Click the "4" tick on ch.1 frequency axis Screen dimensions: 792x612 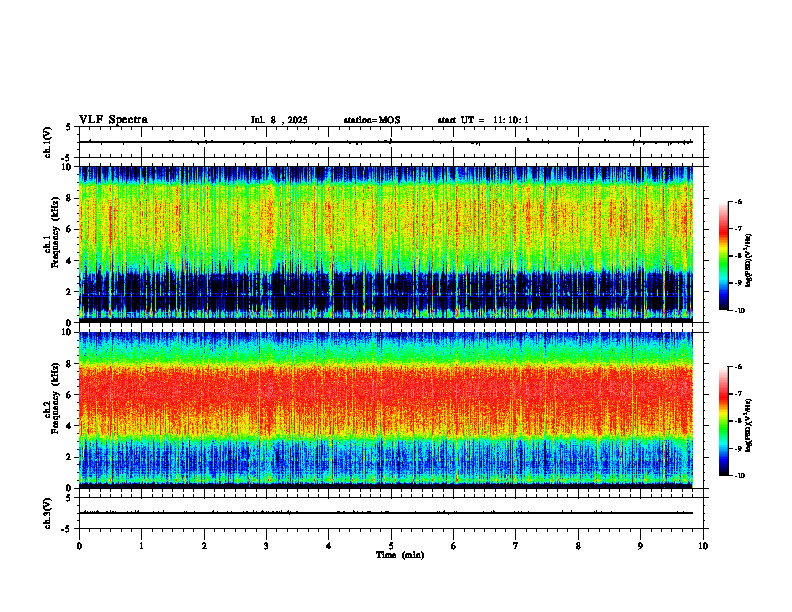[x=69, y=261]
